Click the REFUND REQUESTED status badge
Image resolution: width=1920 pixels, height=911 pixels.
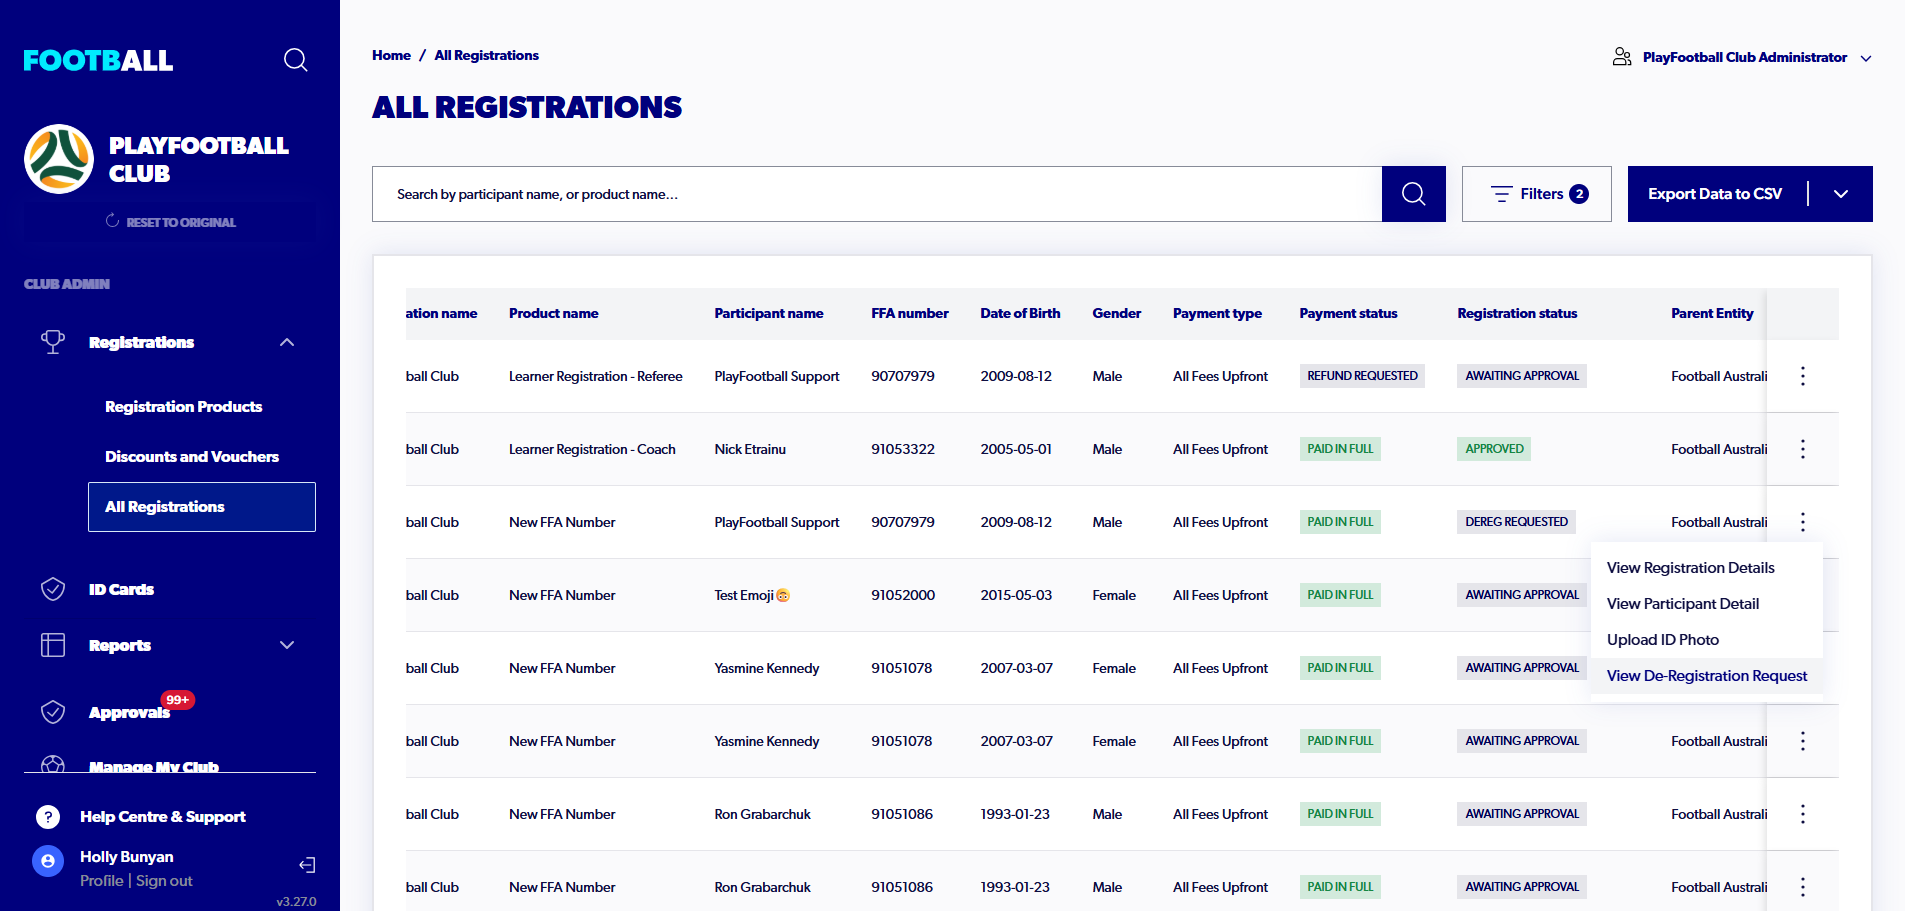click(x=1362, y=376)
